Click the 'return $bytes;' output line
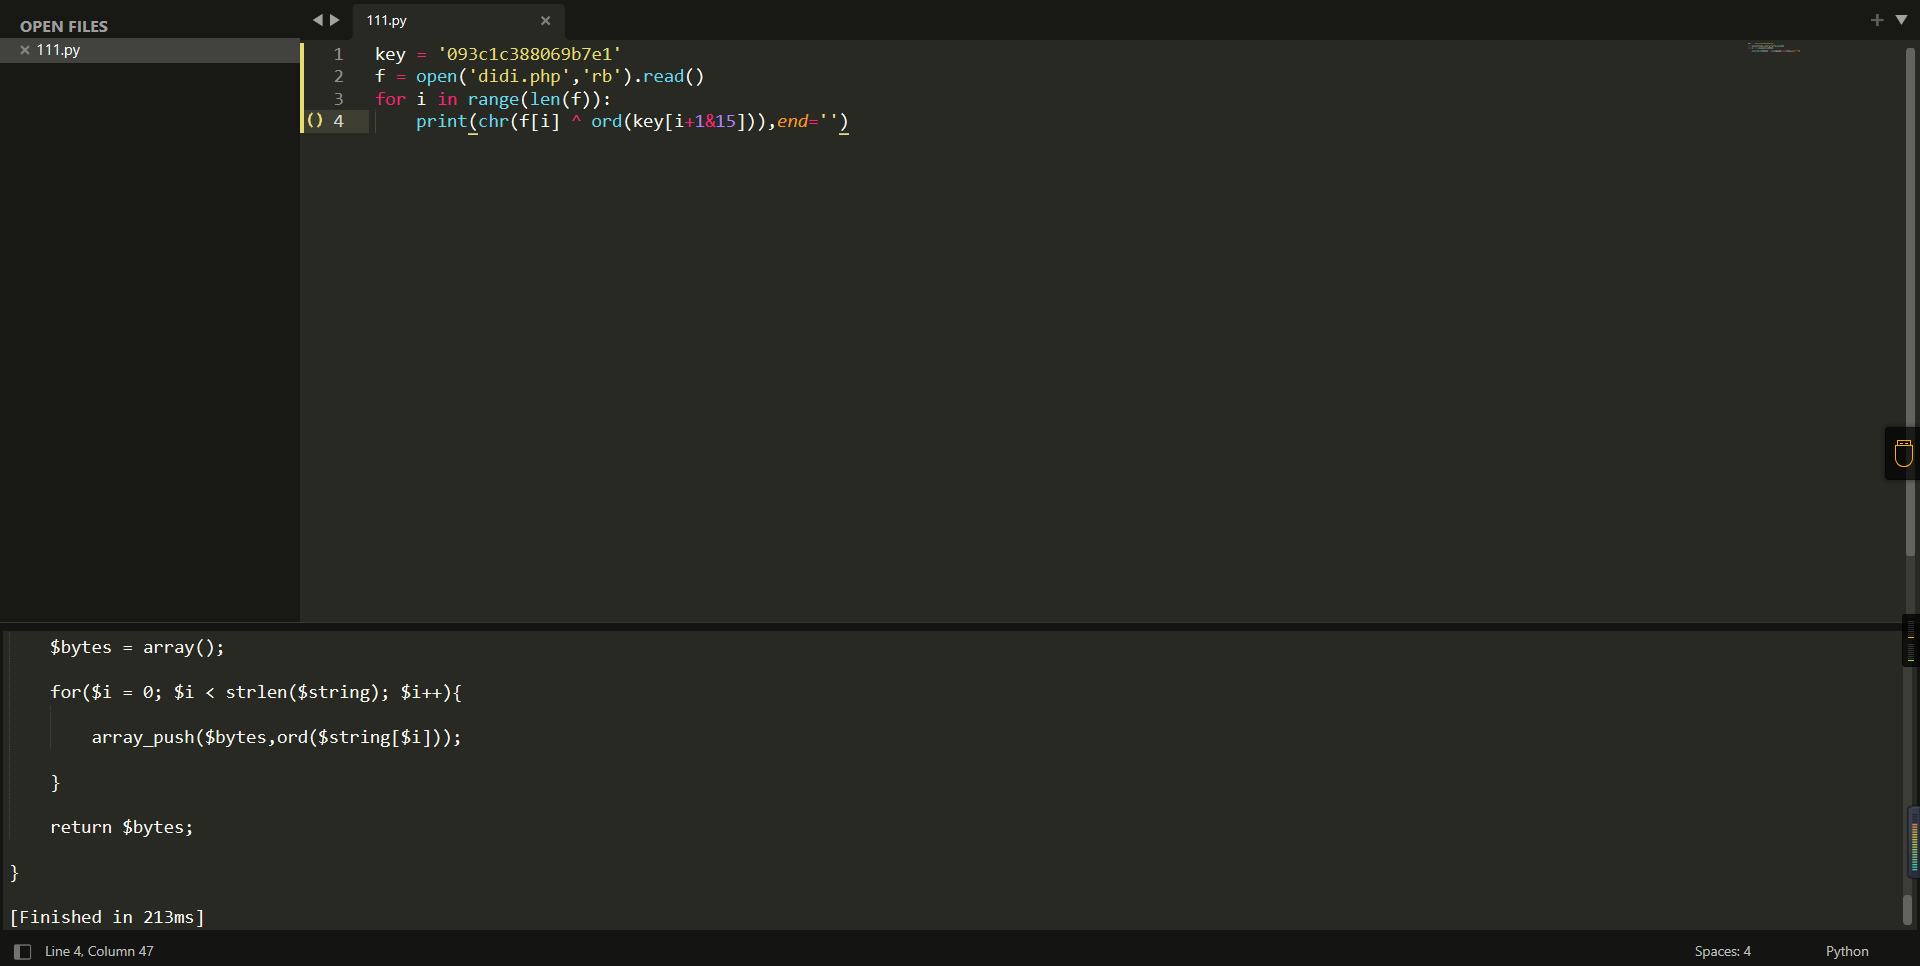Image resolution: width=1920 pixels, height=966 pixels. pos(122,827)
